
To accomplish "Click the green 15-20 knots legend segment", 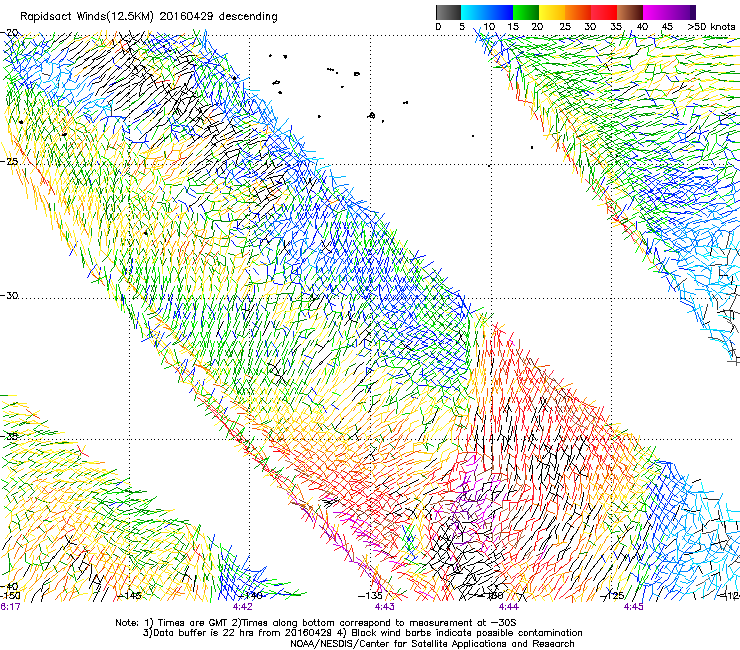I will click(x=526, y=12).
